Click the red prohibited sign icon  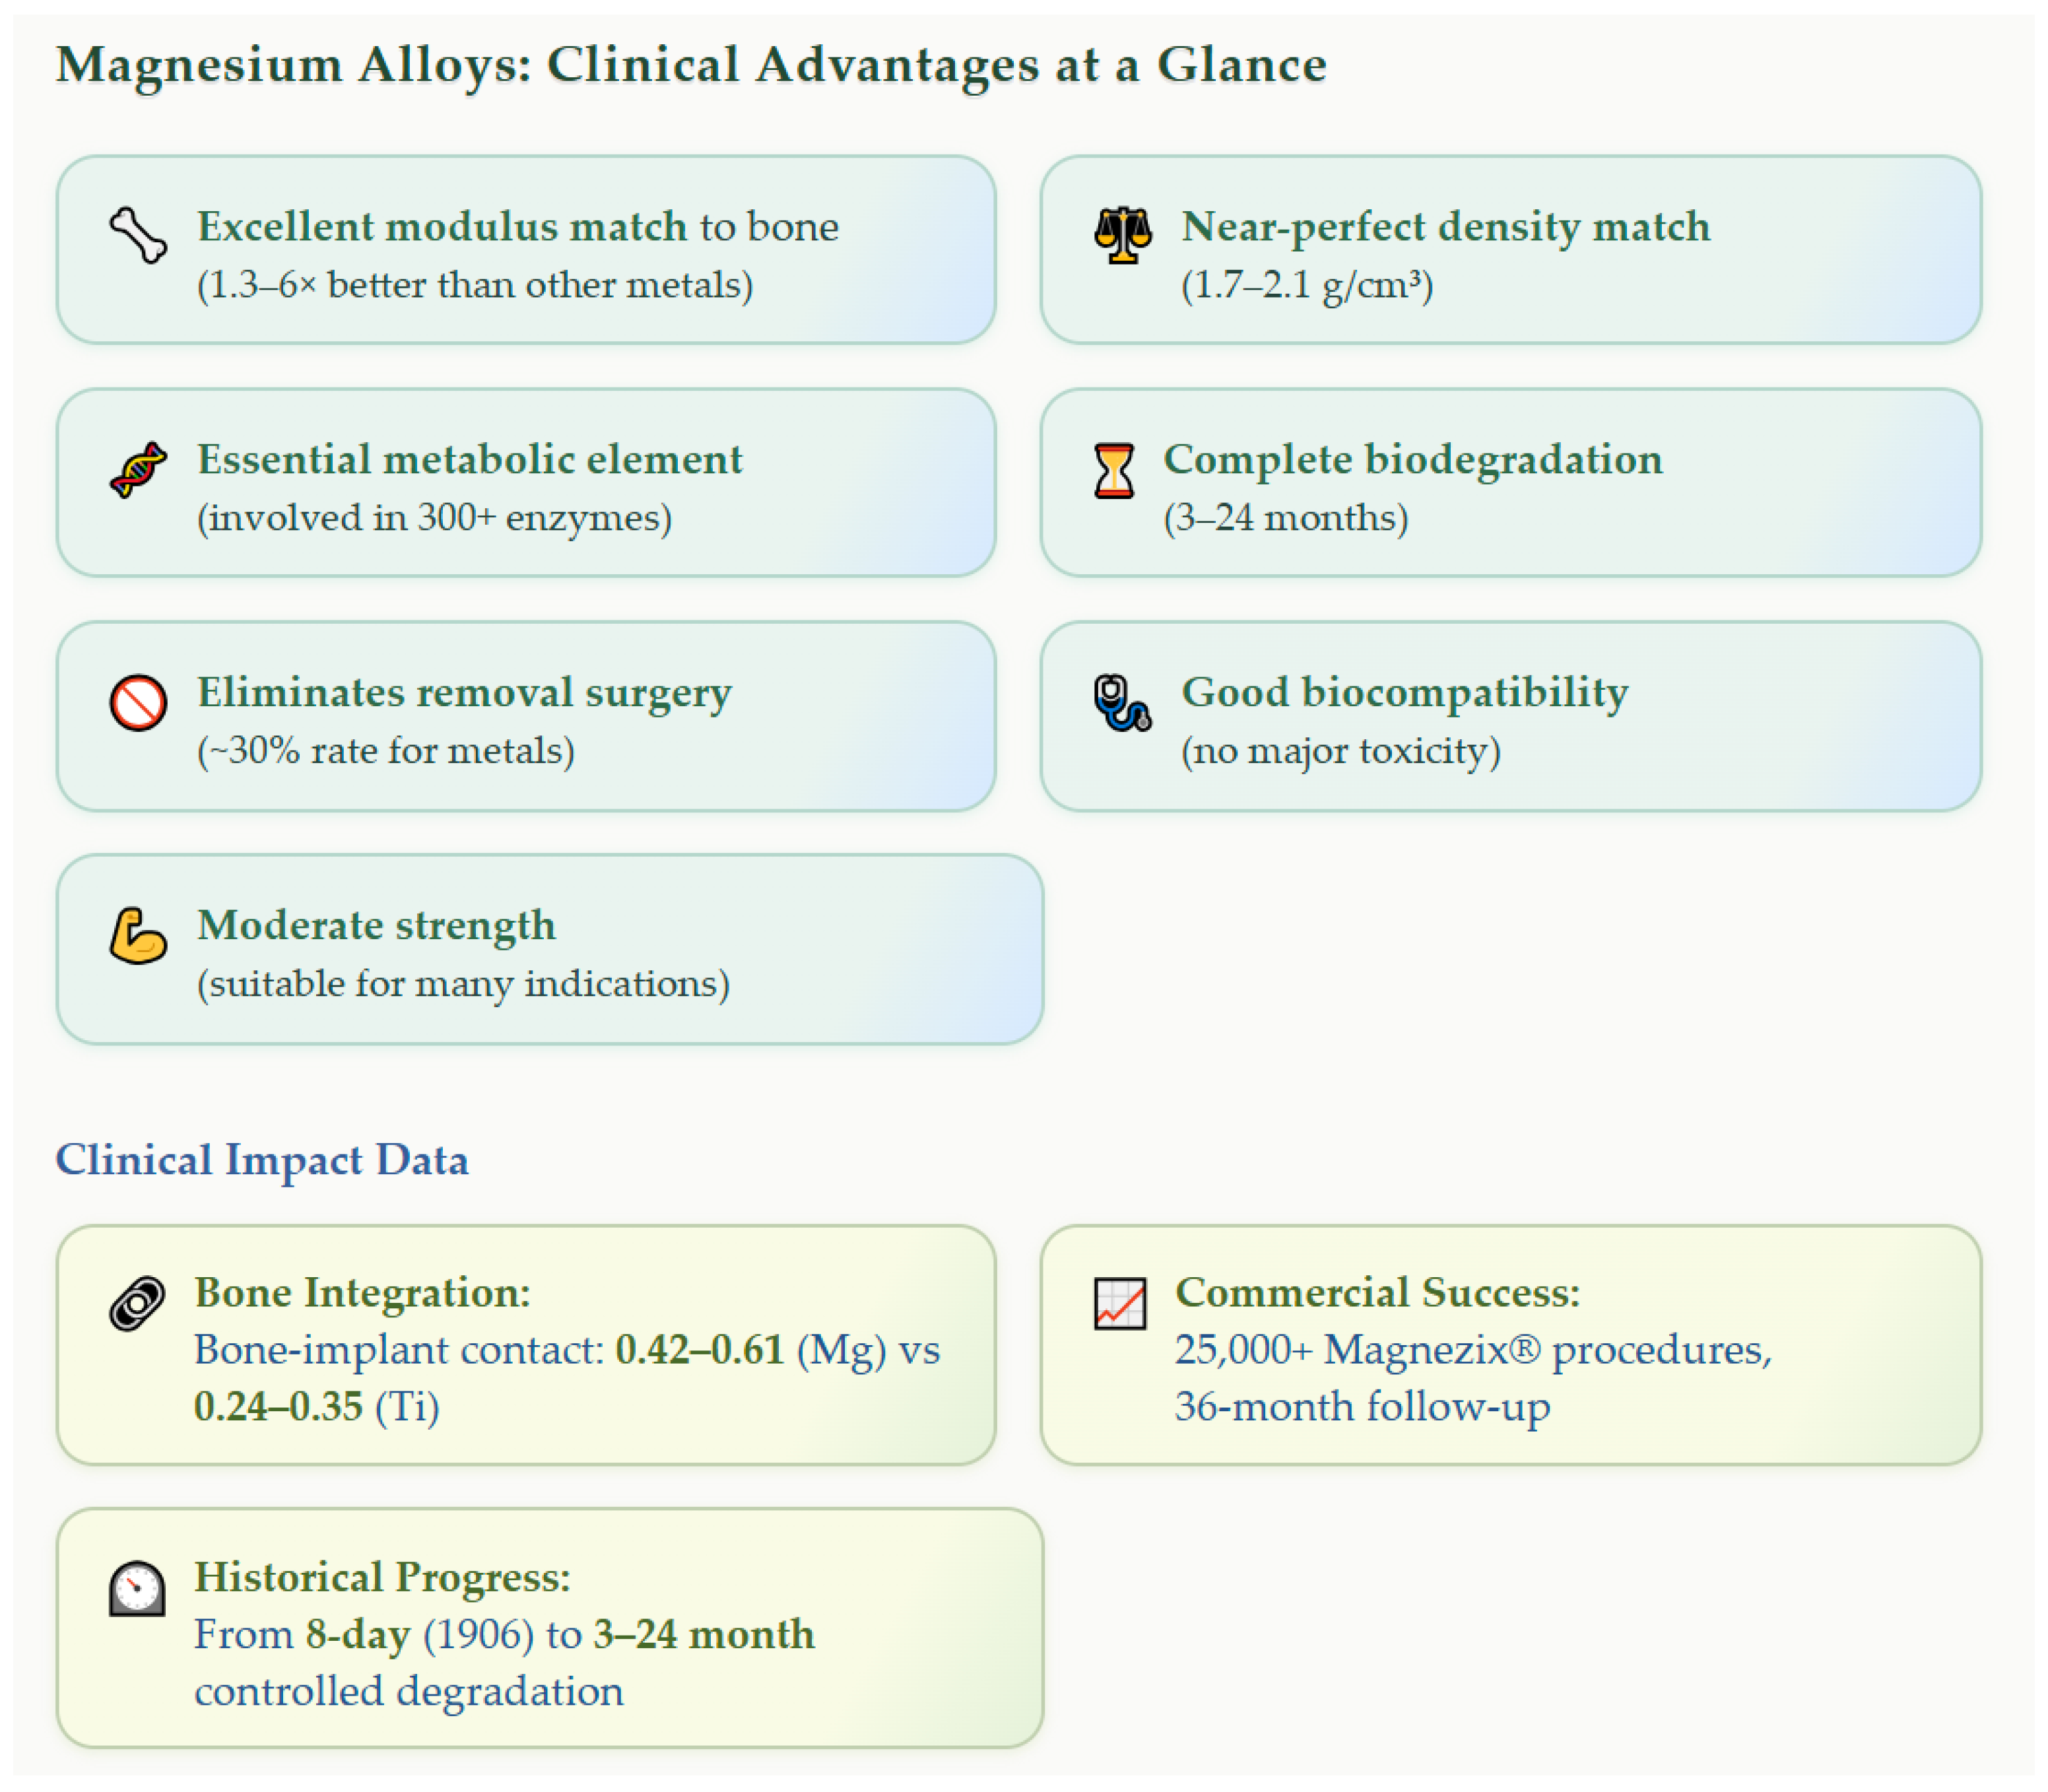coord(138,703)
